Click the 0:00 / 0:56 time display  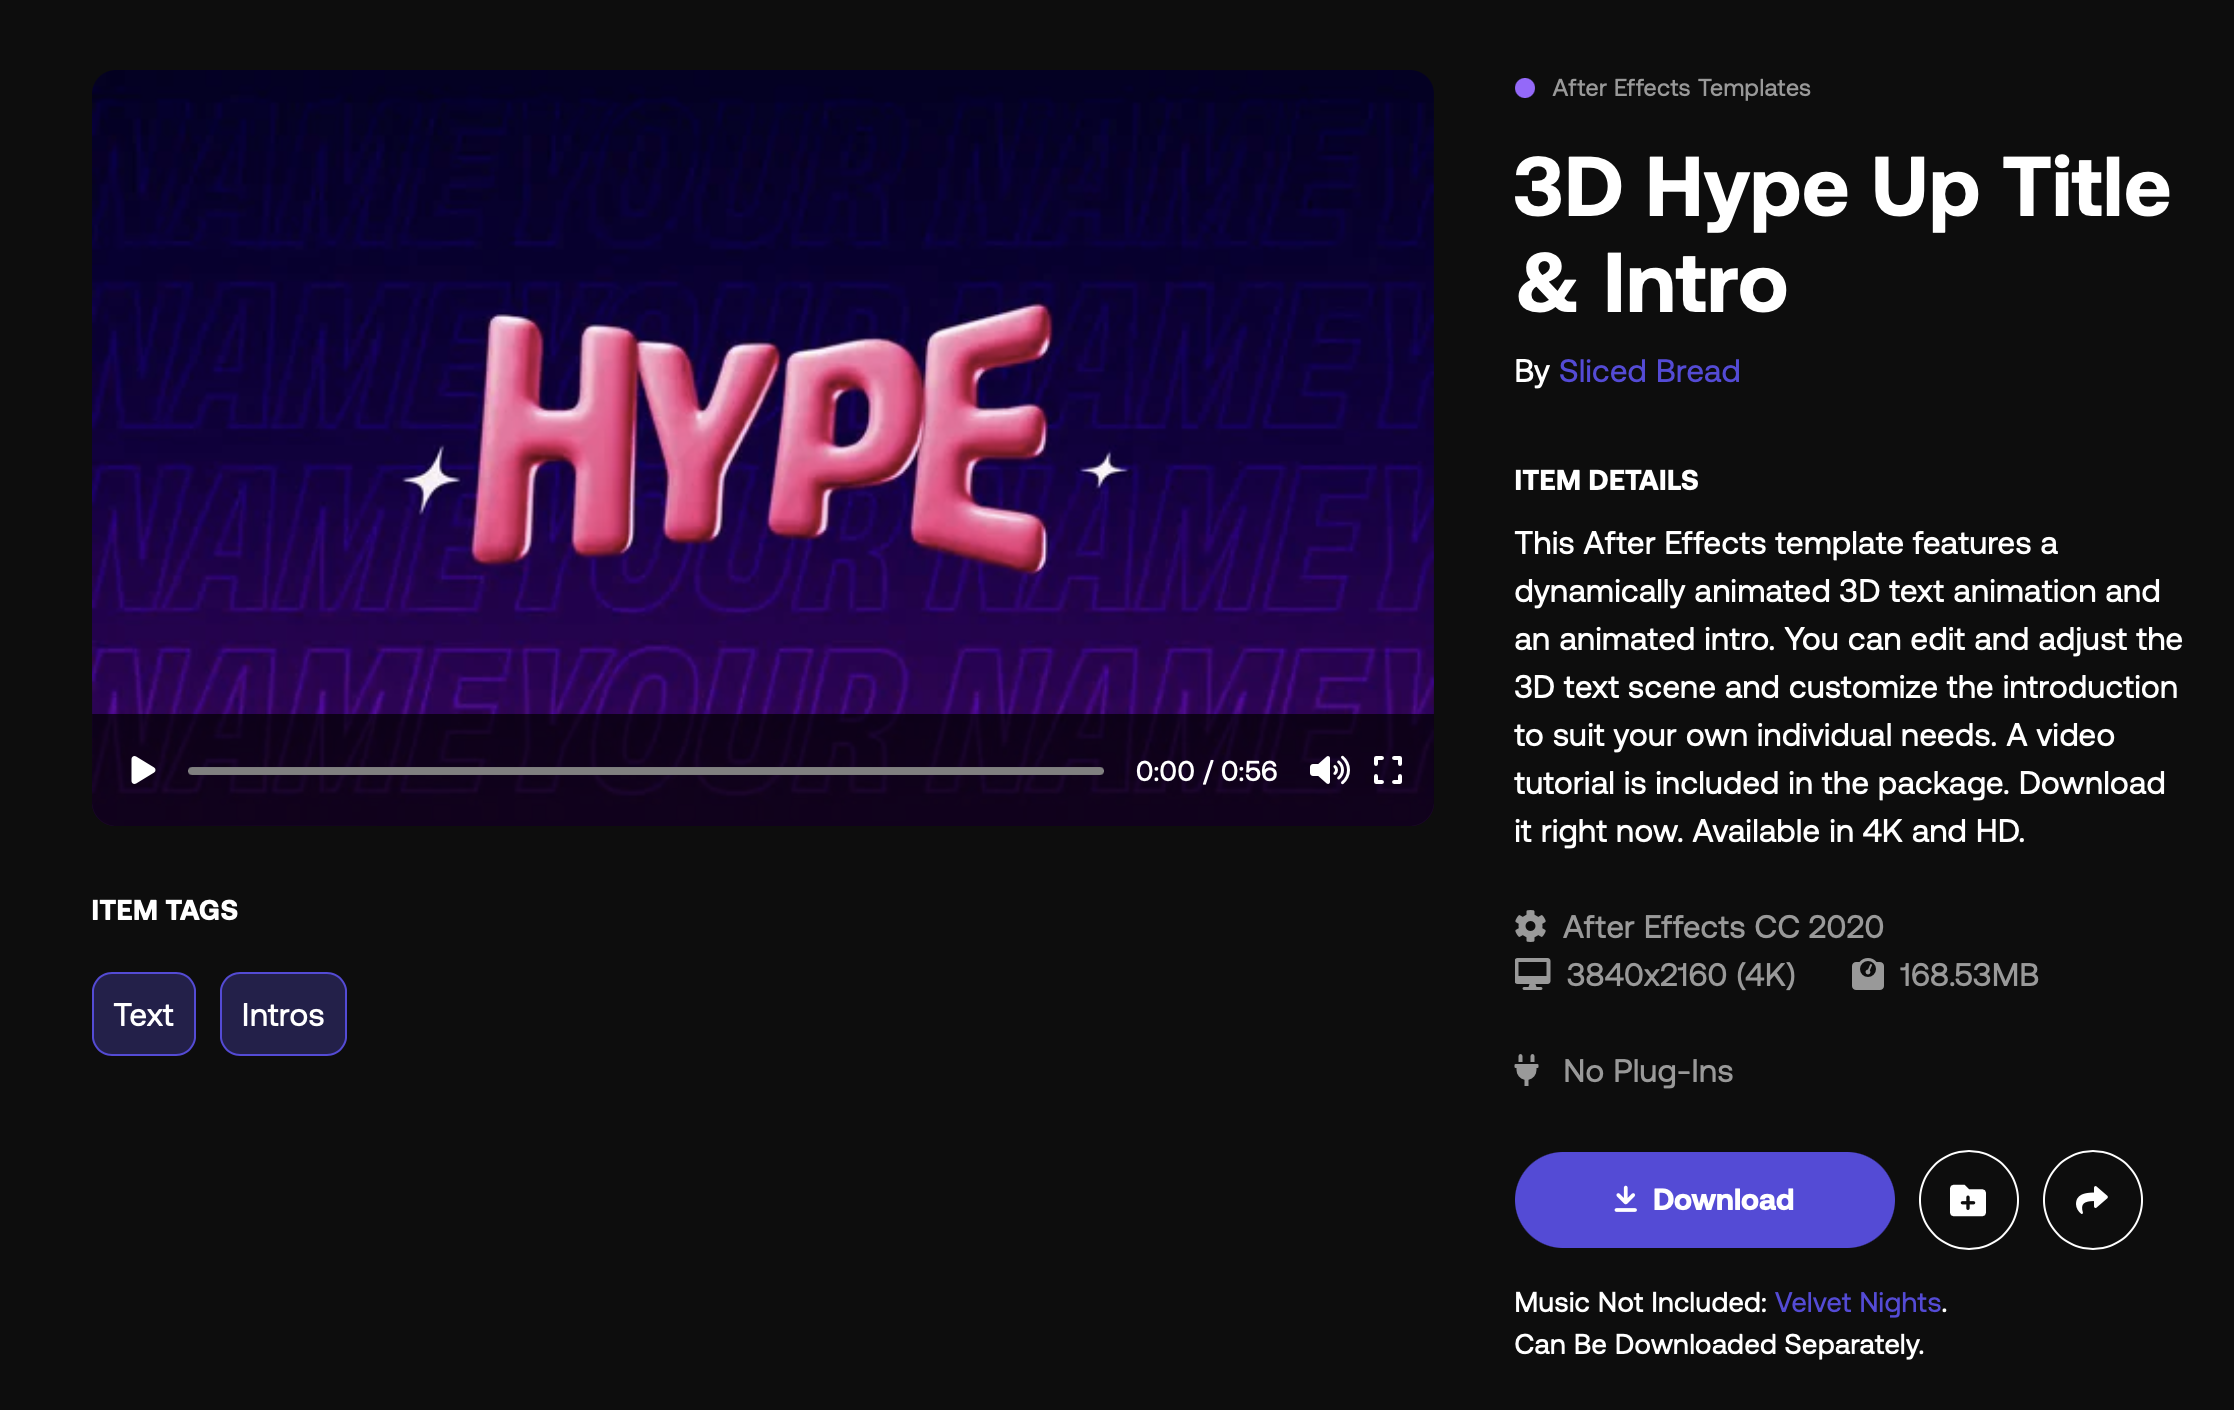(1206, 771)
